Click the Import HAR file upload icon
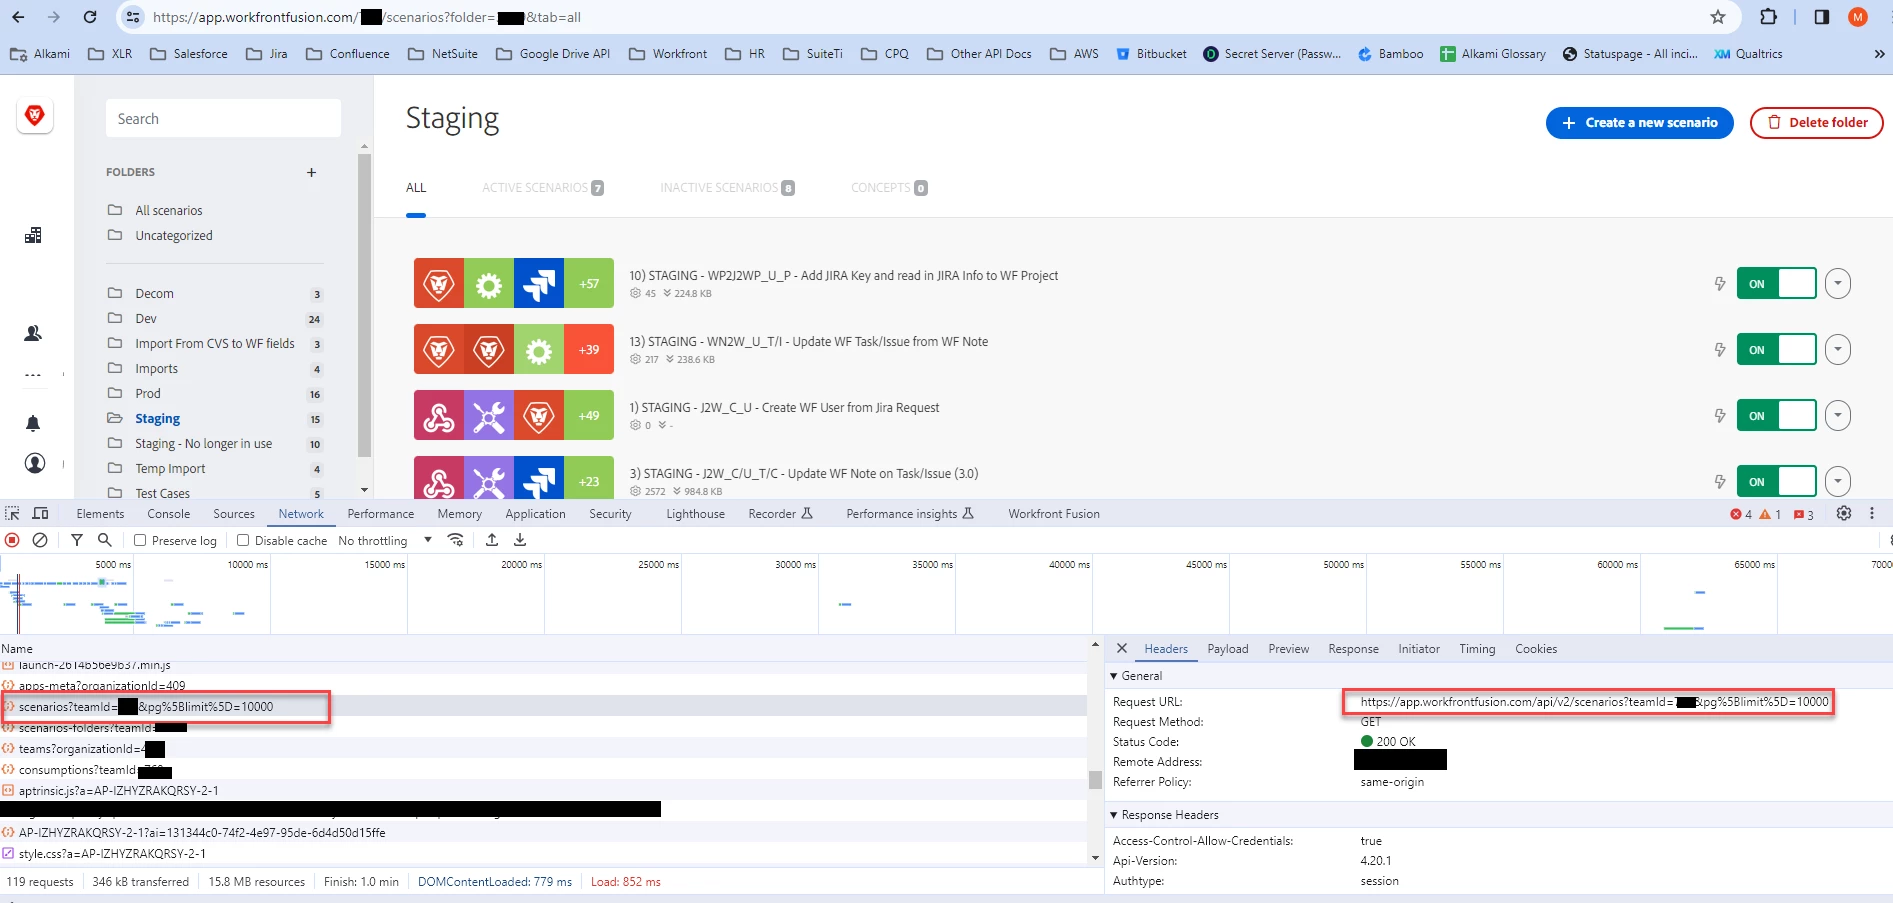Screen dimensions: 1893x903 point(492,540)
